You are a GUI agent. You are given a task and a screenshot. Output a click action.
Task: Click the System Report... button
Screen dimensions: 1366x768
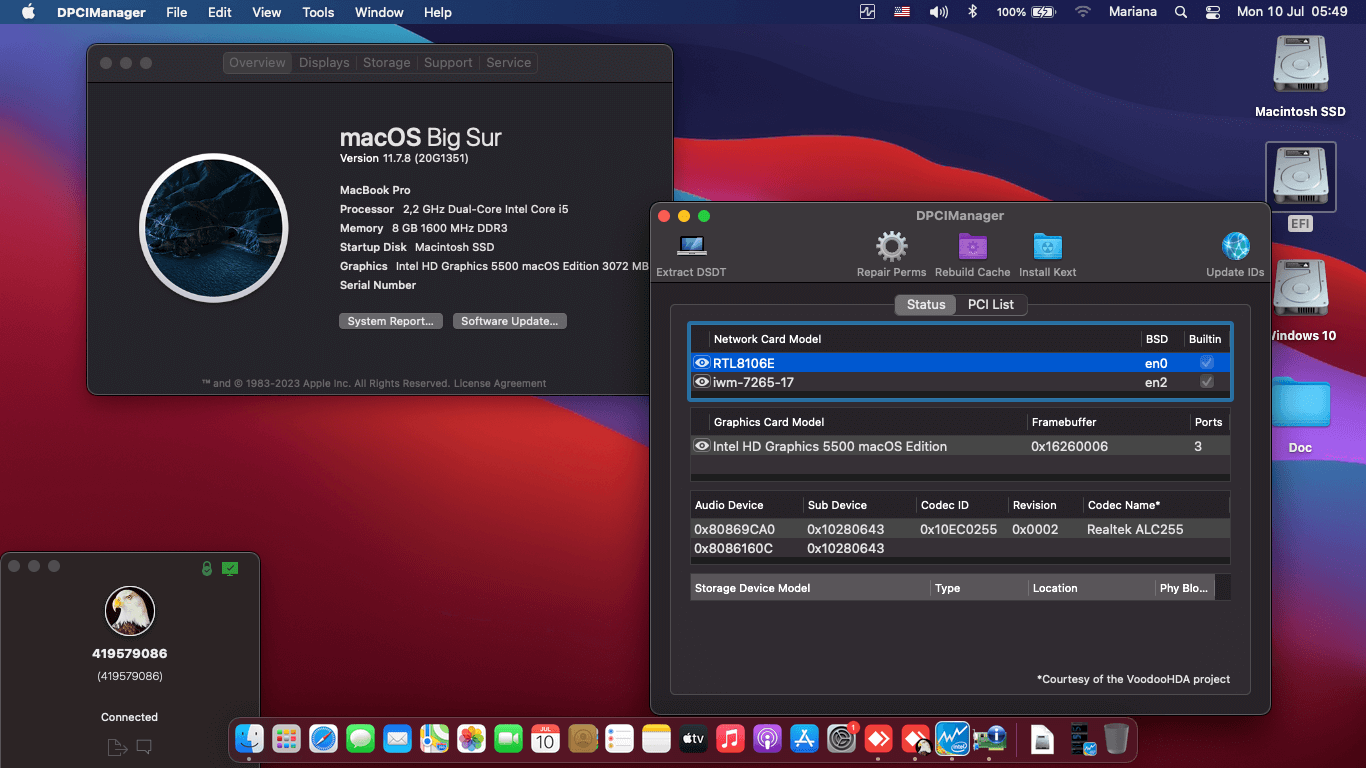click(x=390, y=321)
